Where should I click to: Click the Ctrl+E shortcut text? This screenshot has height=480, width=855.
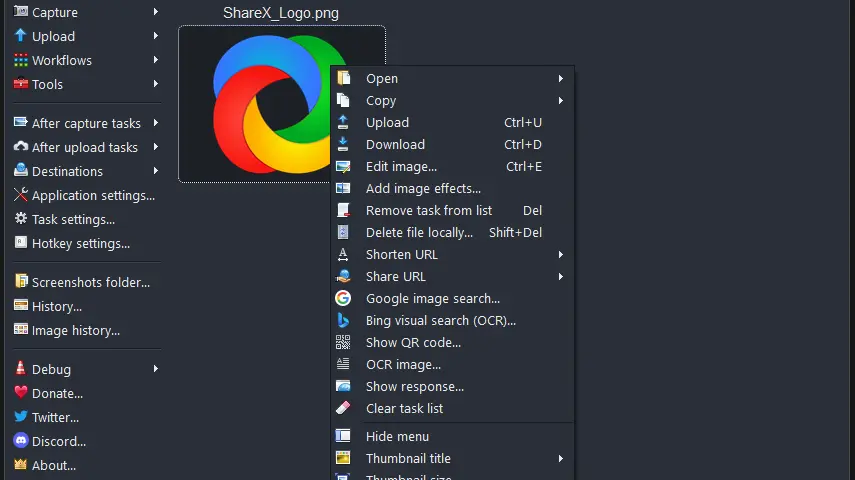(x=523, y=166)
